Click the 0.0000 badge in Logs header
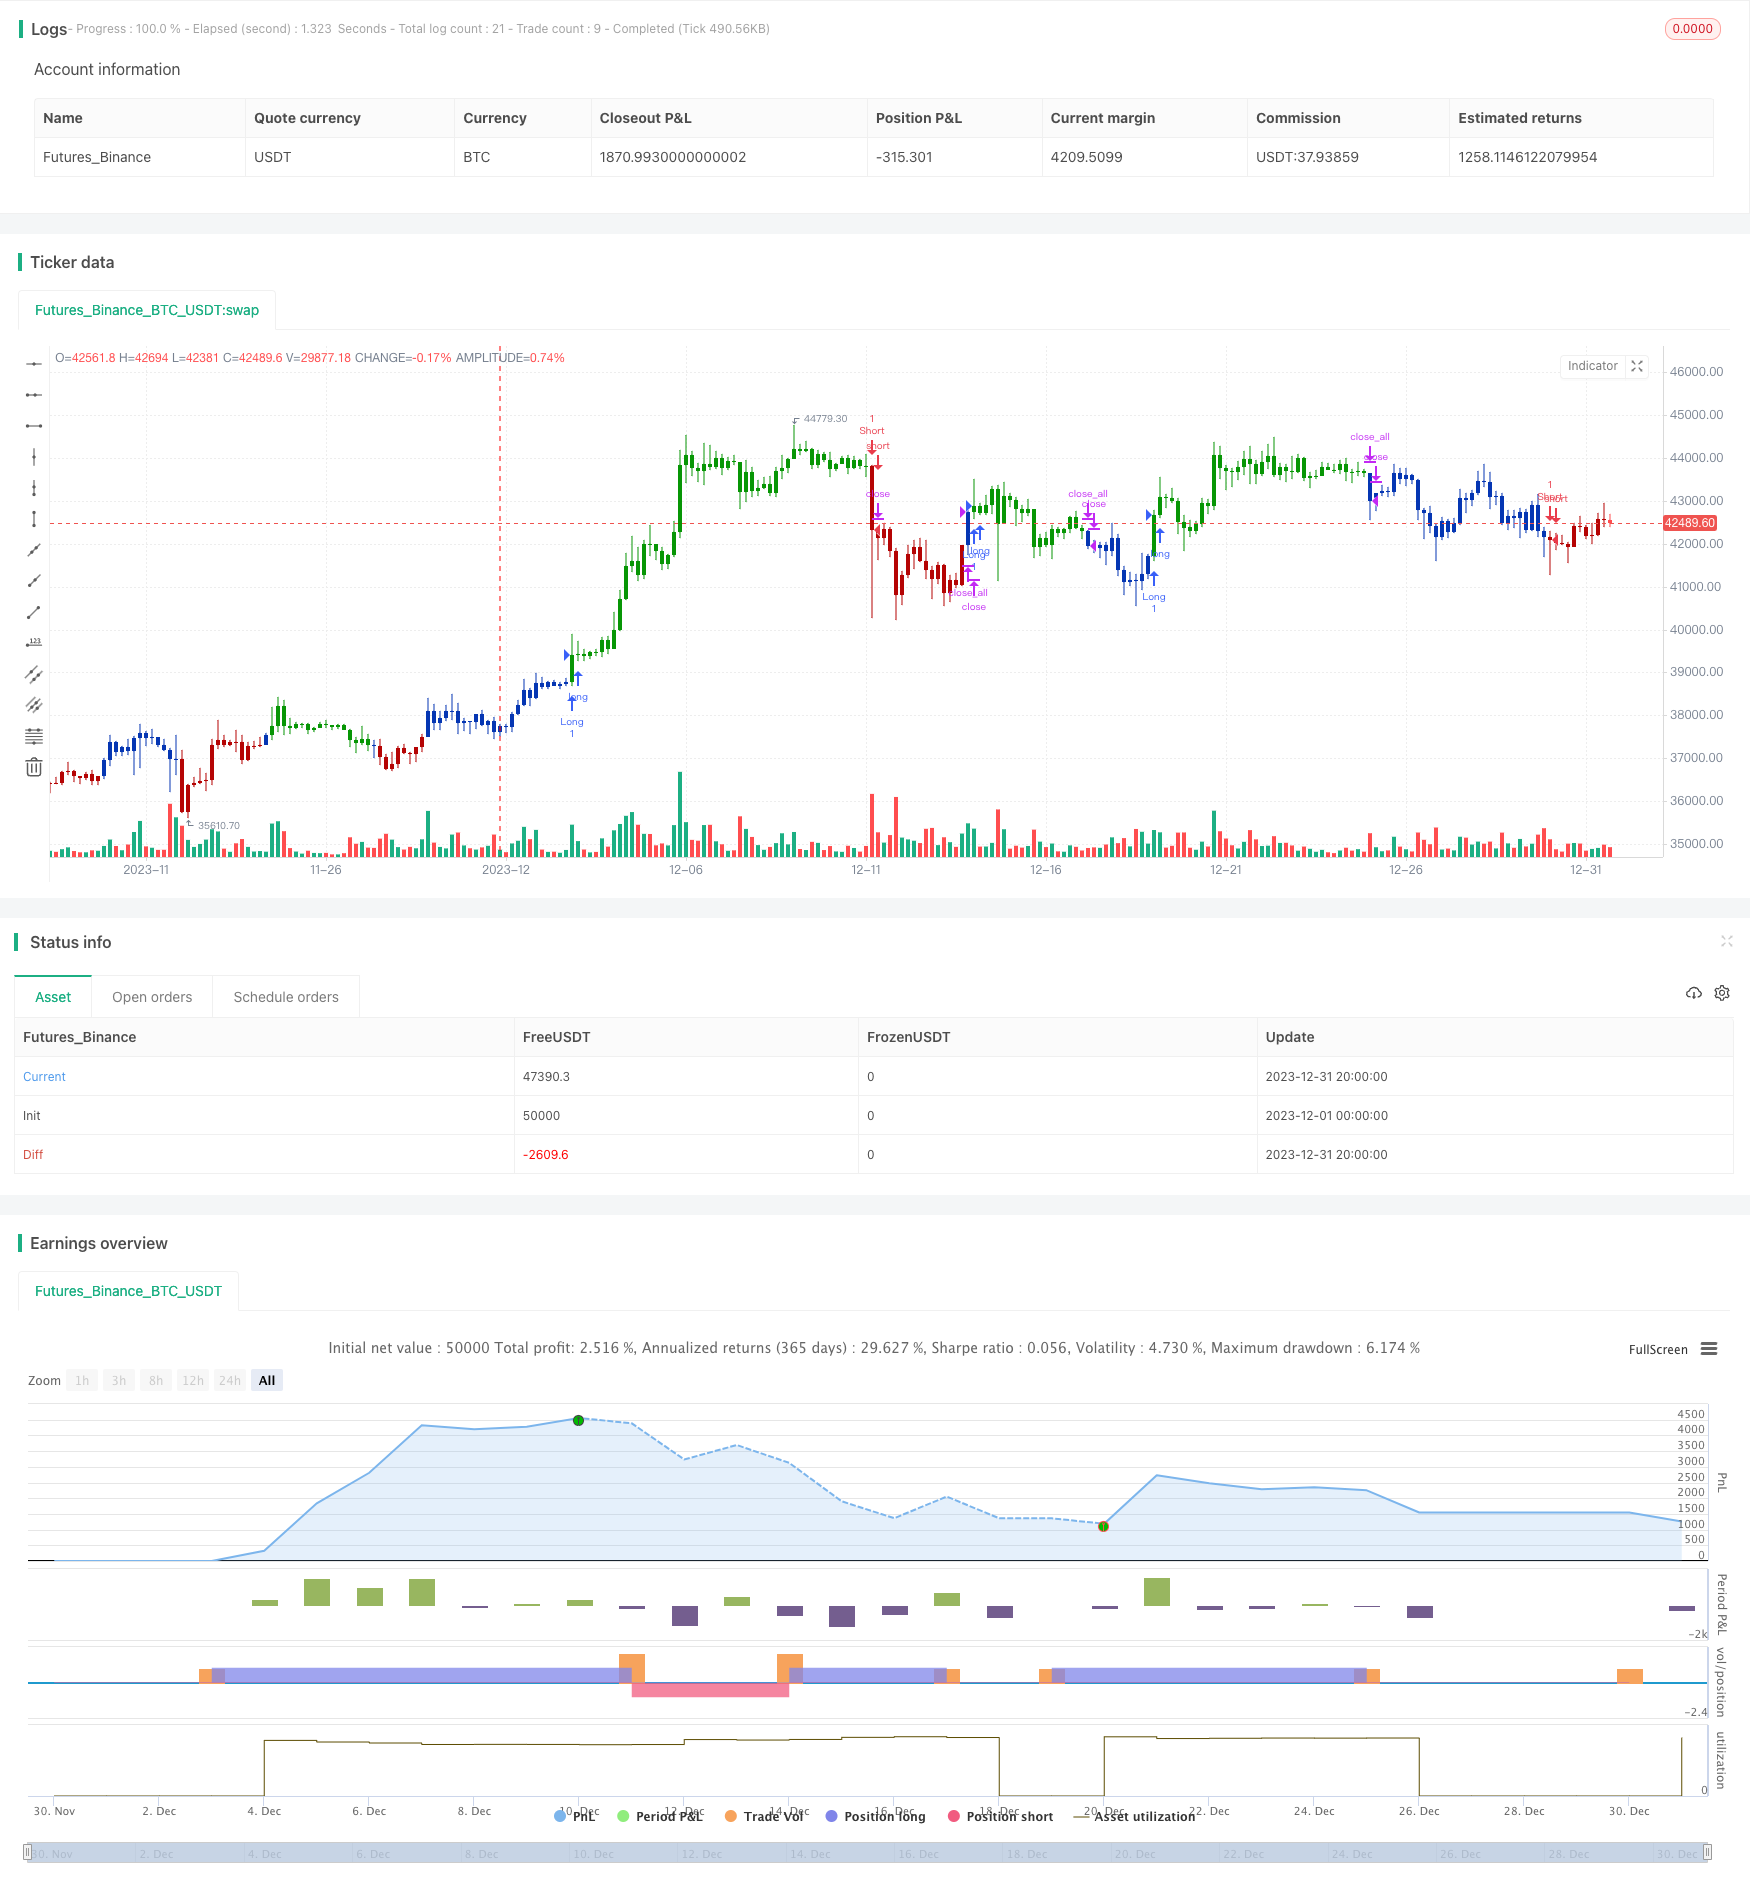Image resolution: width=1750 pixels, height=1892 pixels. point(1692,29)
